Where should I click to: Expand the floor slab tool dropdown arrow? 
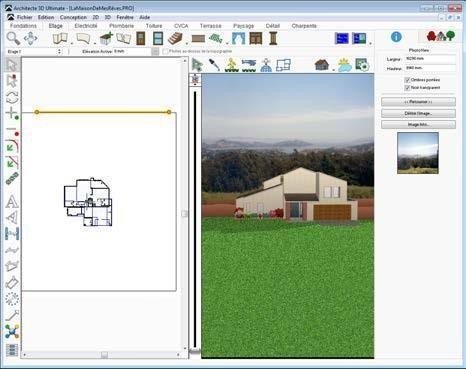pyautogui.click(x=95, y=44)
